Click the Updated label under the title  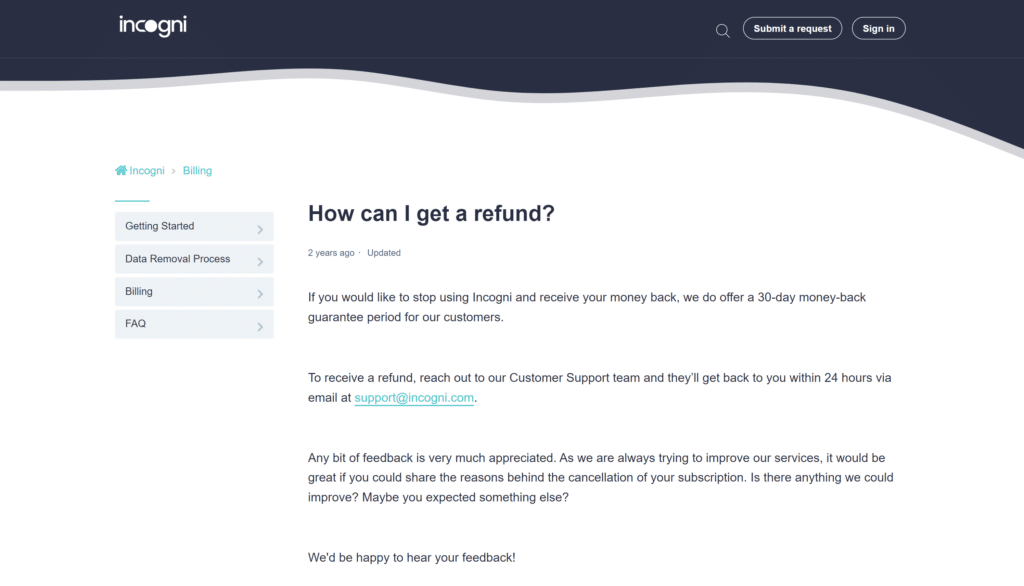(384, 253)
